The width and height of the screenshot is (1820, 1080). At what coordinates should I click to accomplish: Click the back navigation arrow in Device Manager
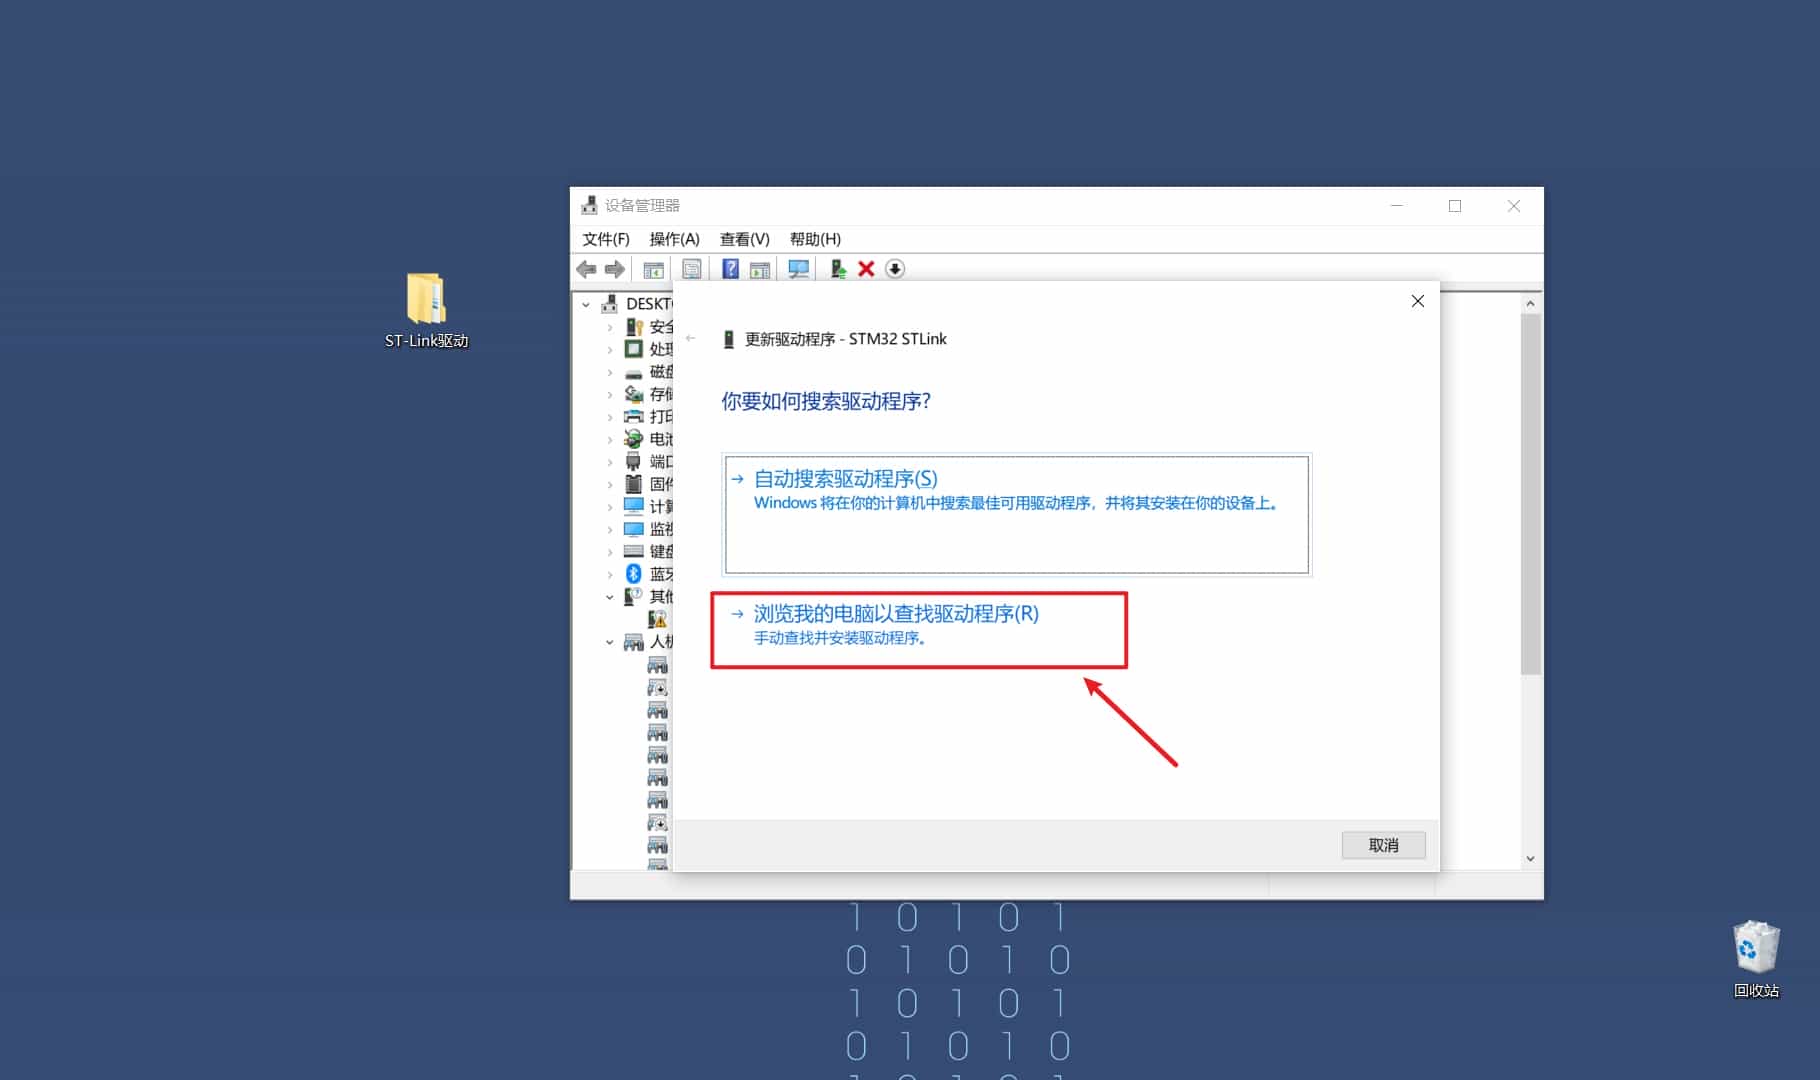pos(586,269)
